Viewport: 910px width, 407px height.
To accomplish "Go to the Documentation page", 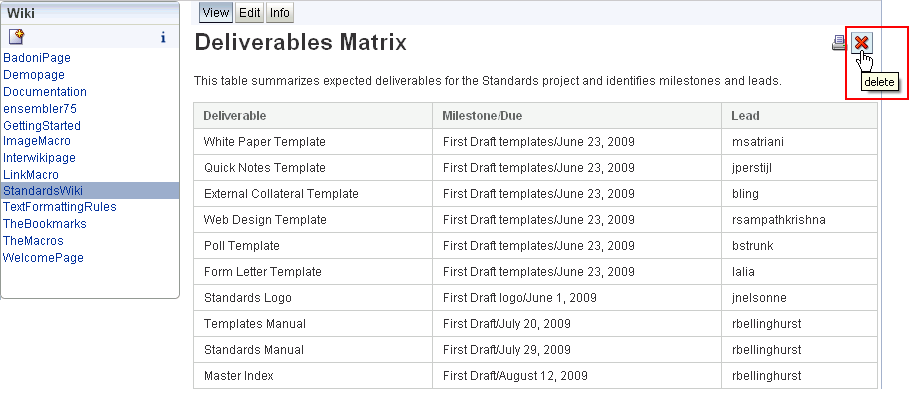I will [45, 91].
